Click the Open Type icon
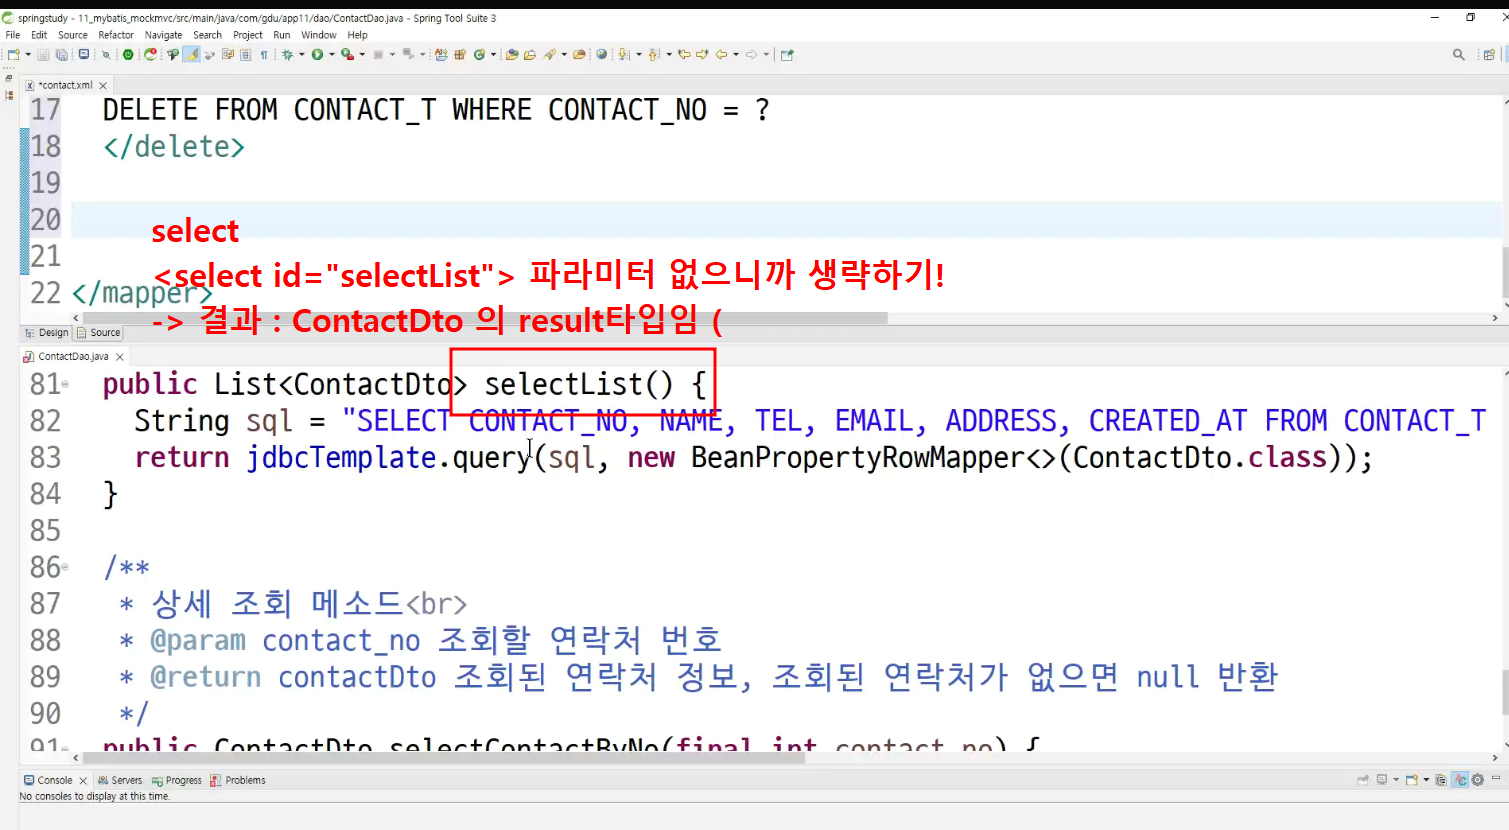1509x830 pixels. (x=512, y=55)
